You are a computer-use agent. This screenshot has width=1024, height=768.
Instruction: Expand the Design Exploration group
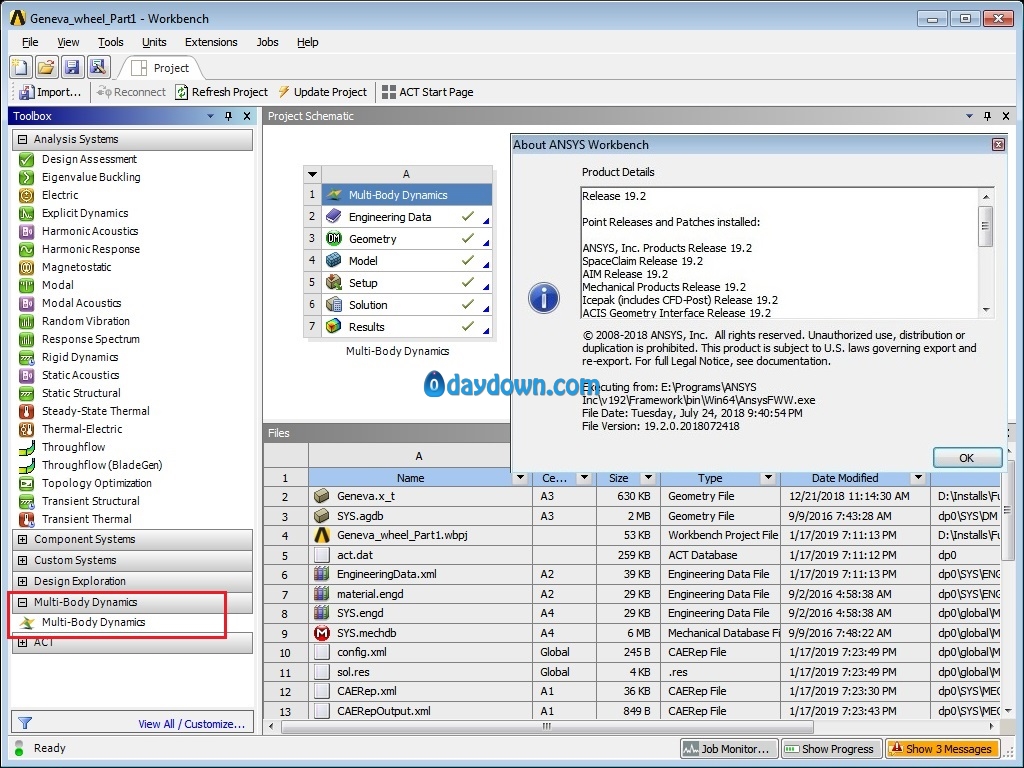(x=23, y=581)
